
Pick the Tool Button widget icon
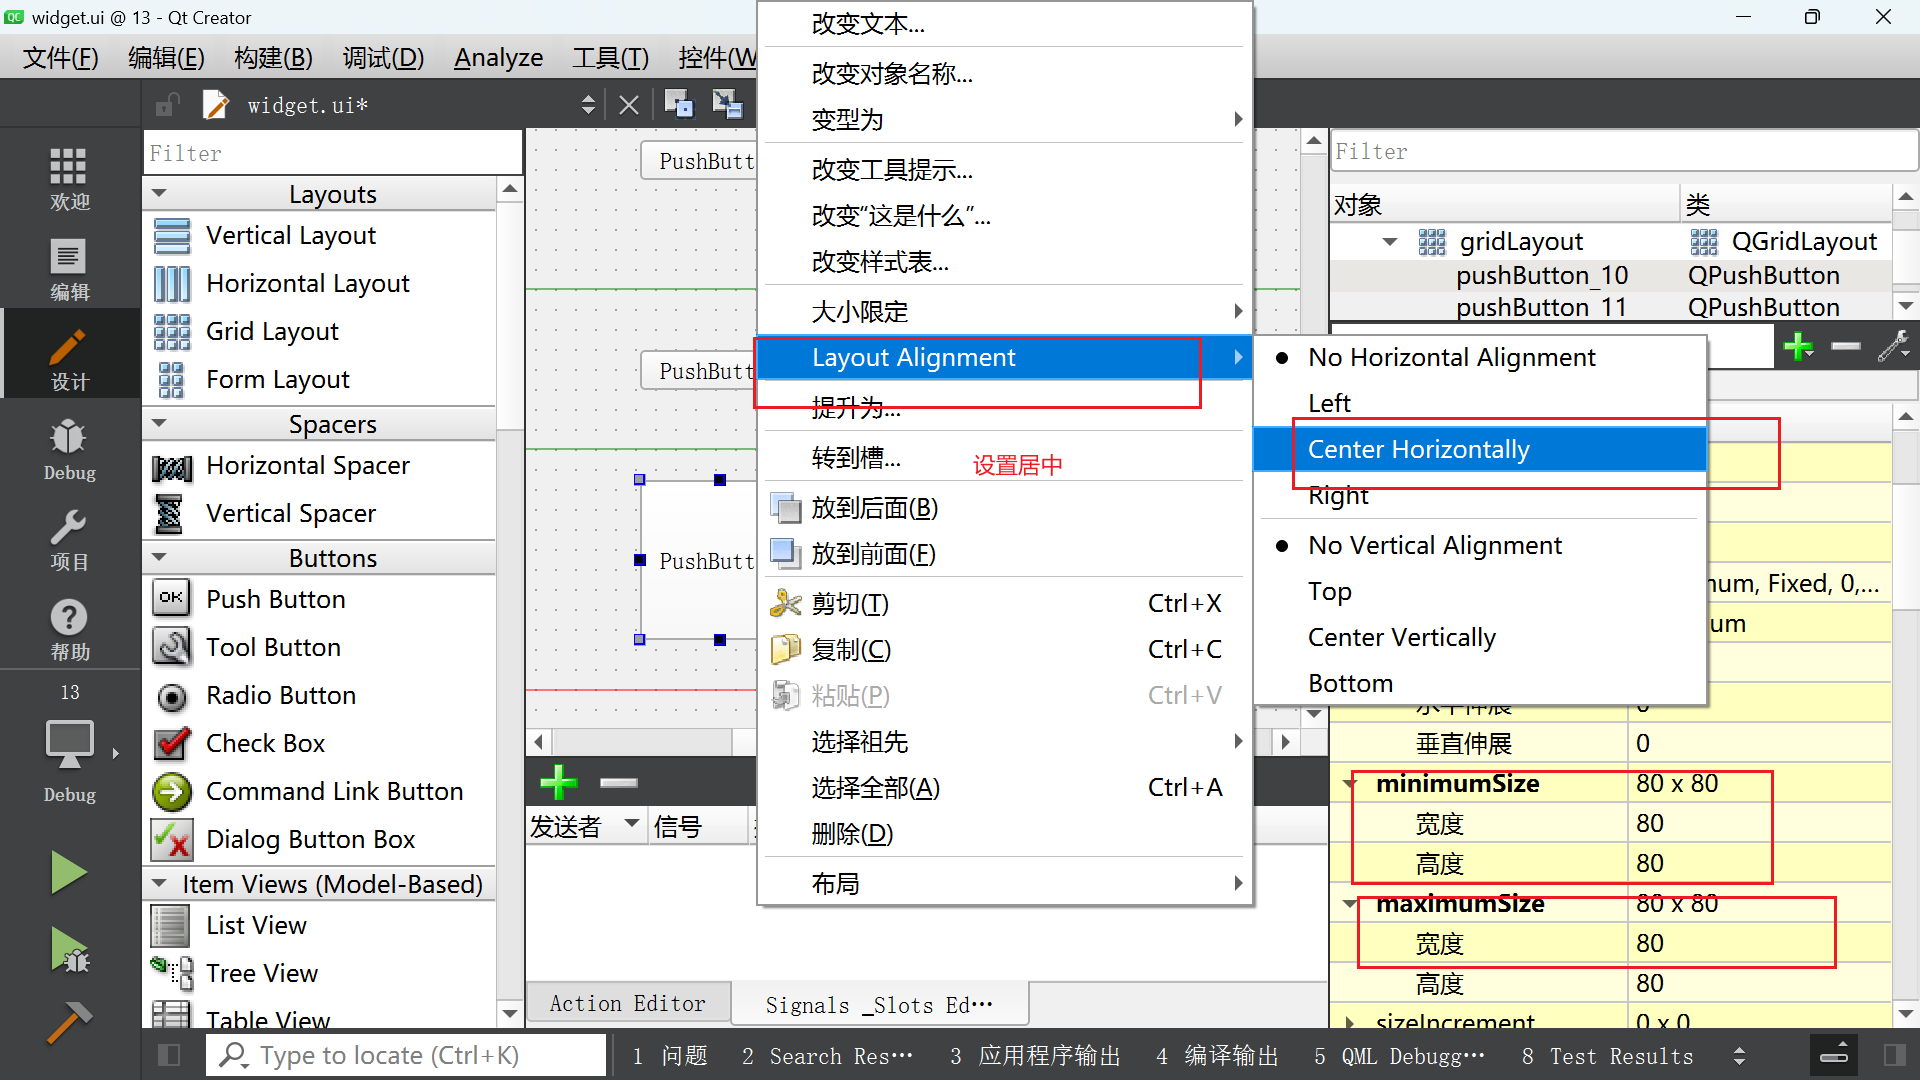(x=172, y=646)
